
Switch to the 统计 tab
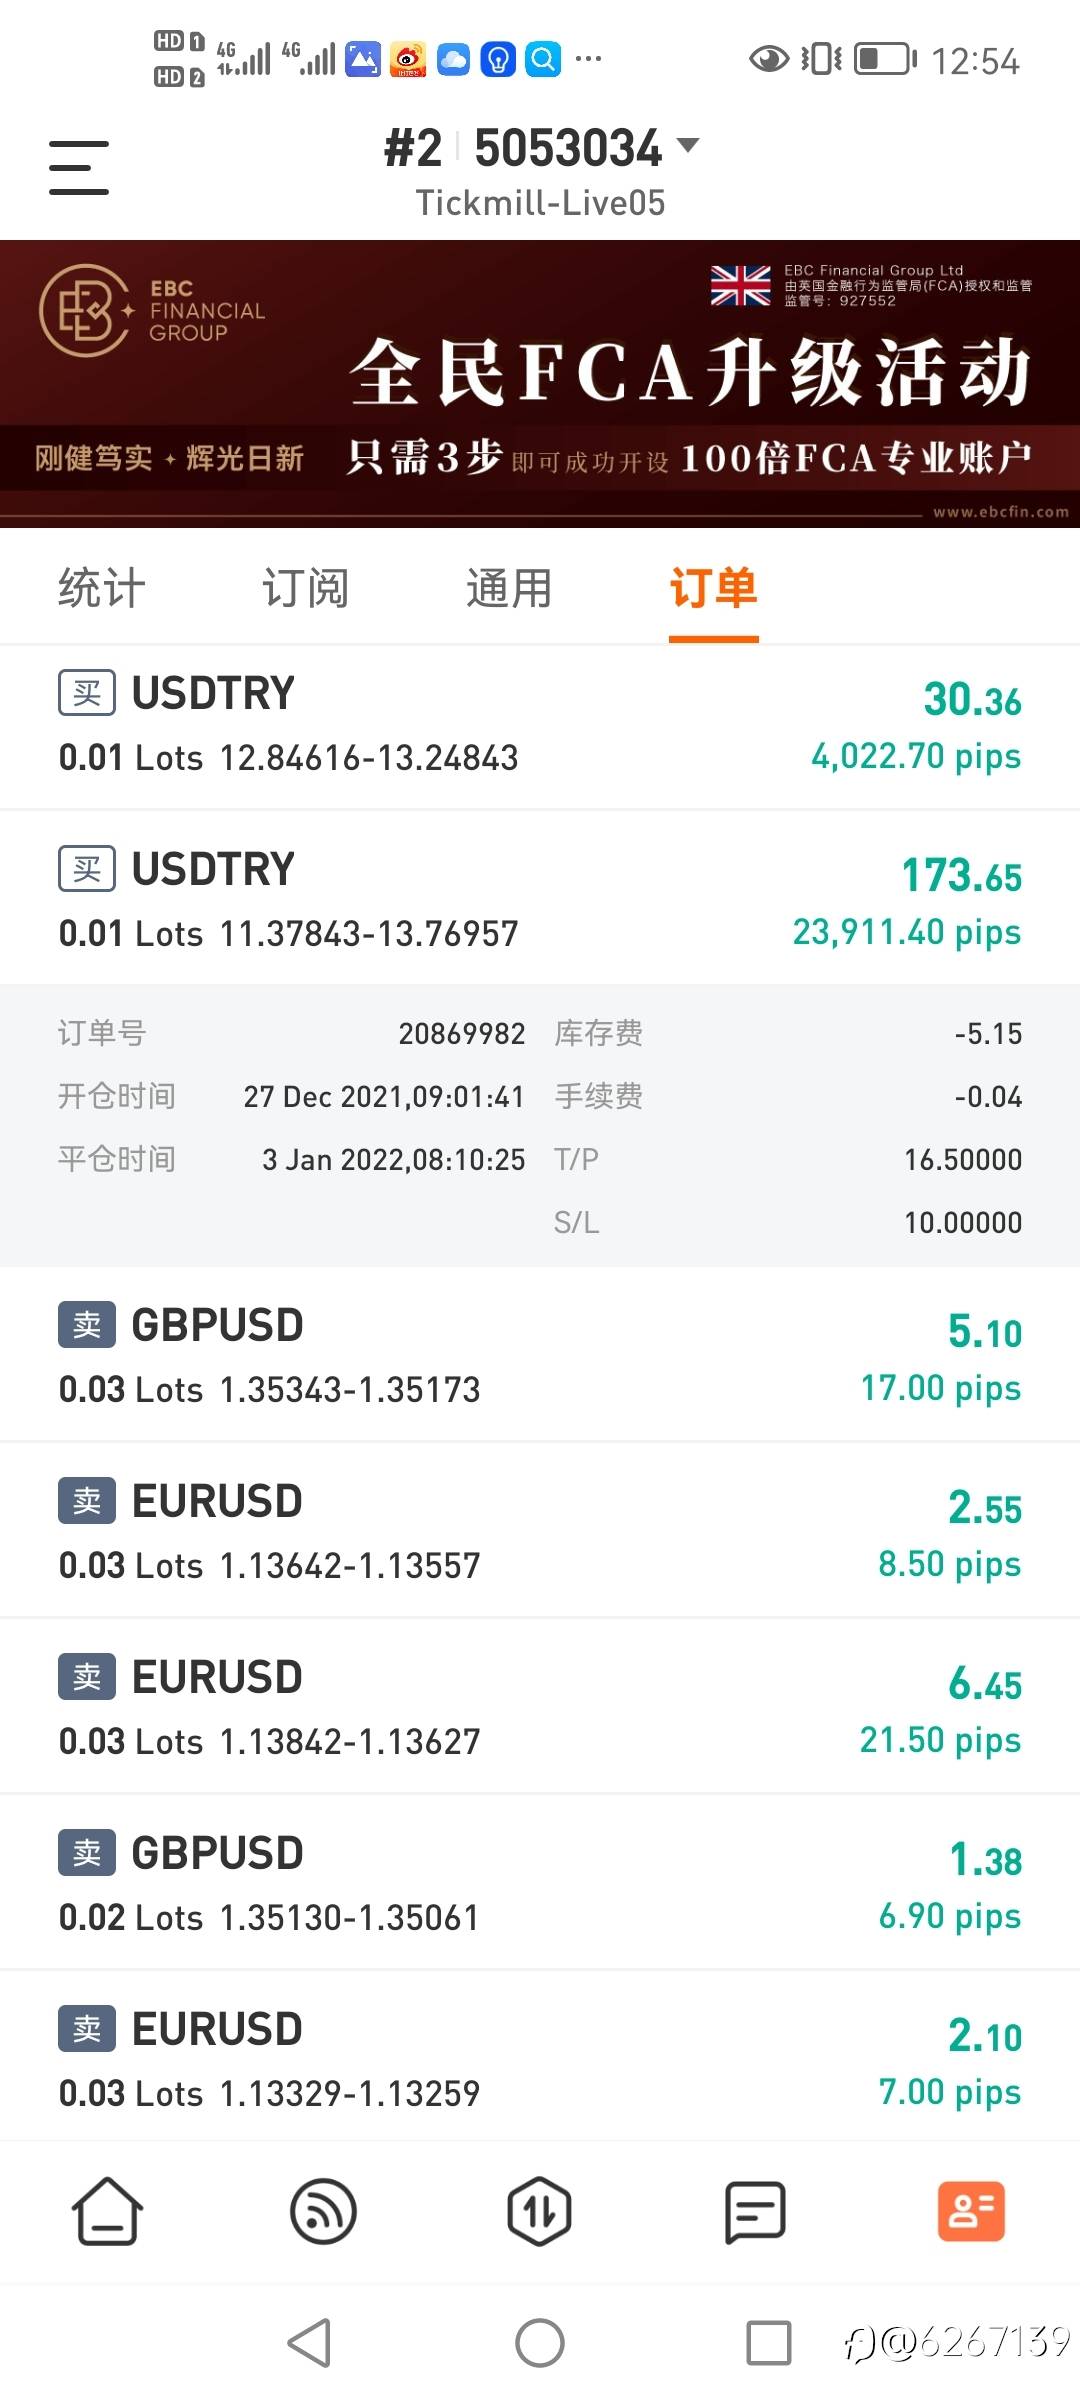click(102, 587)
